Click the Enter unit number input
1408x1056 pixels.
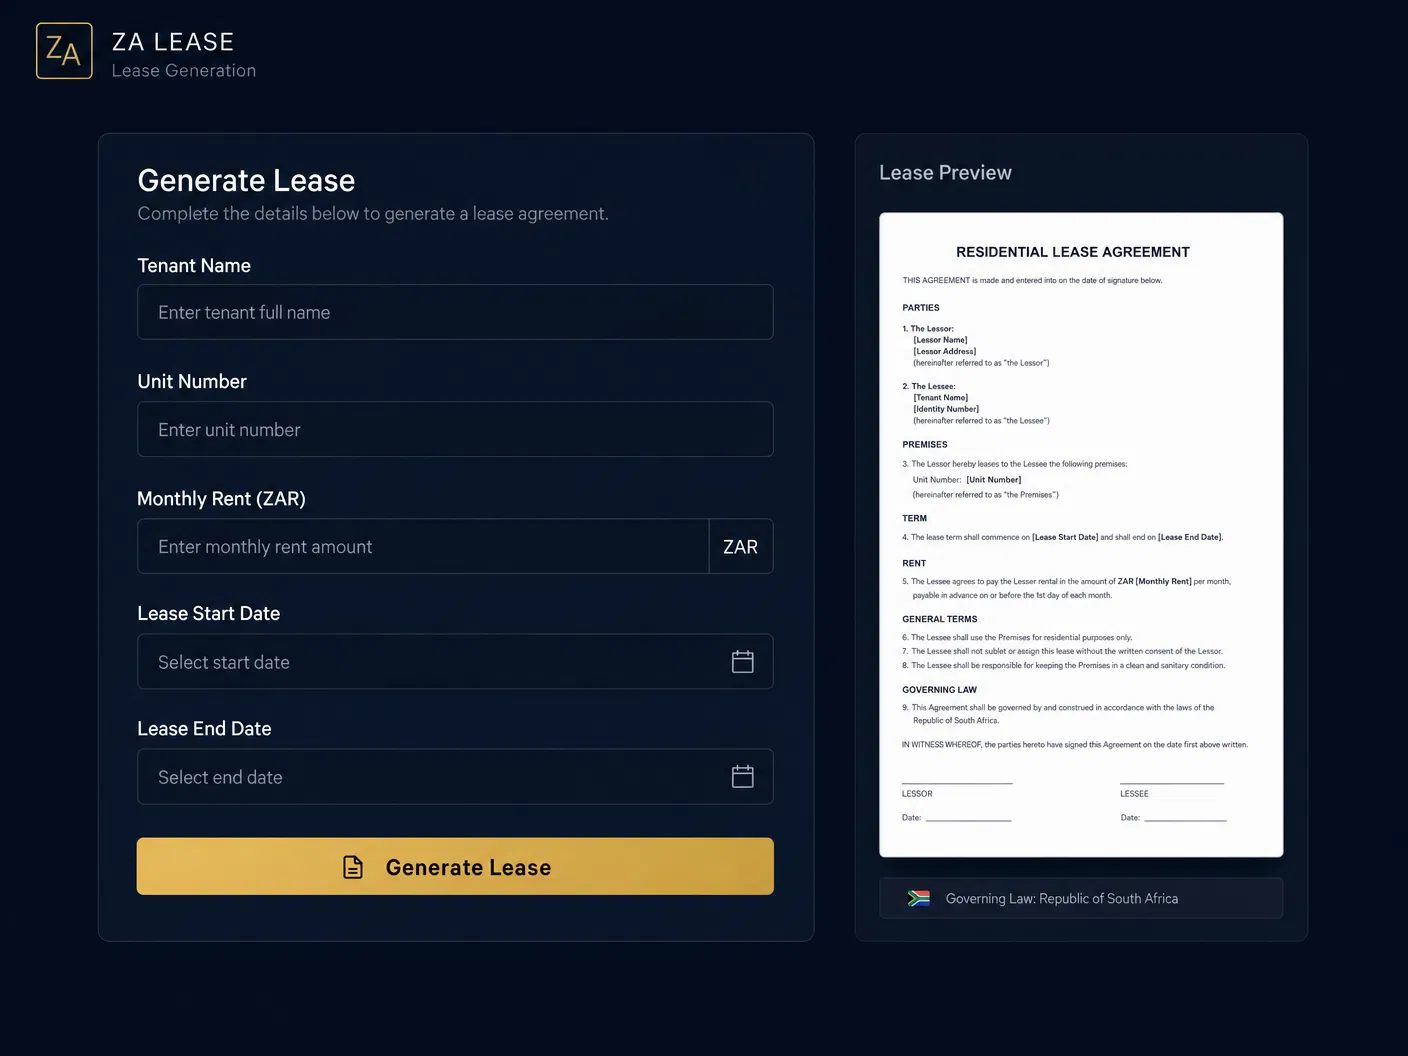[455, 429]
